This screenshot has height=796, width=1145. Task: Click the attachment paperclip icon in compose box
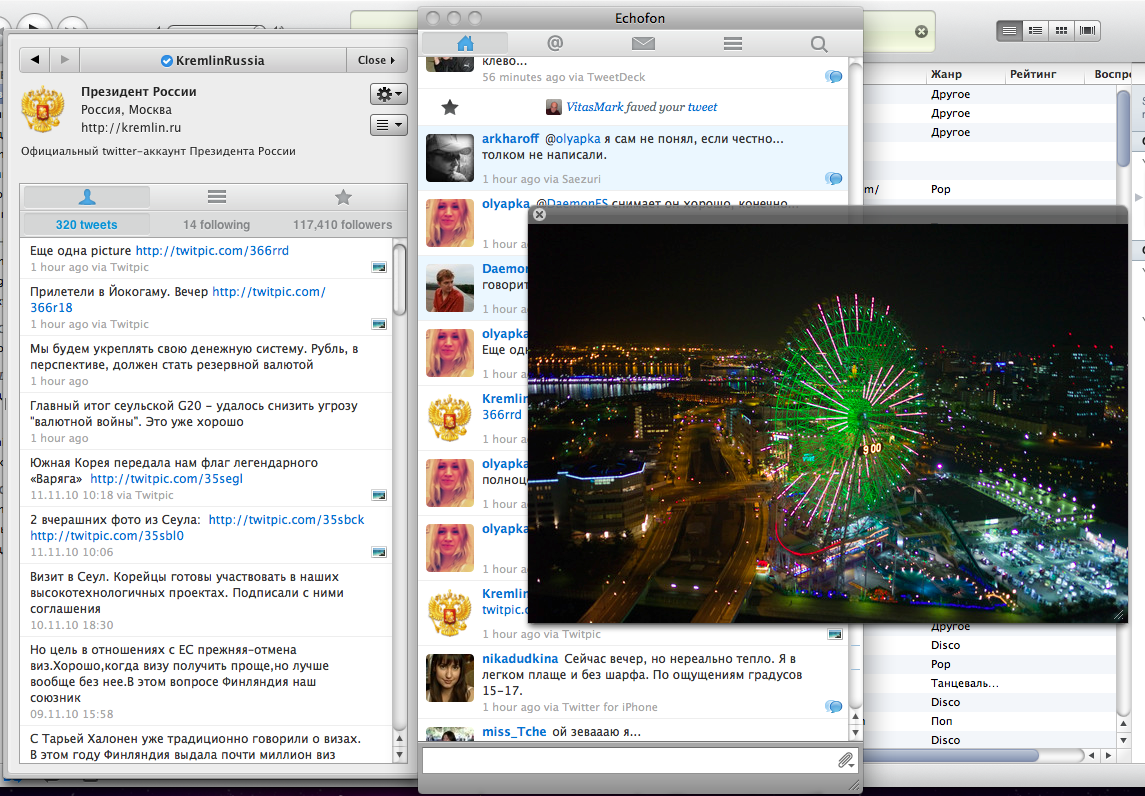coord(845,761)
